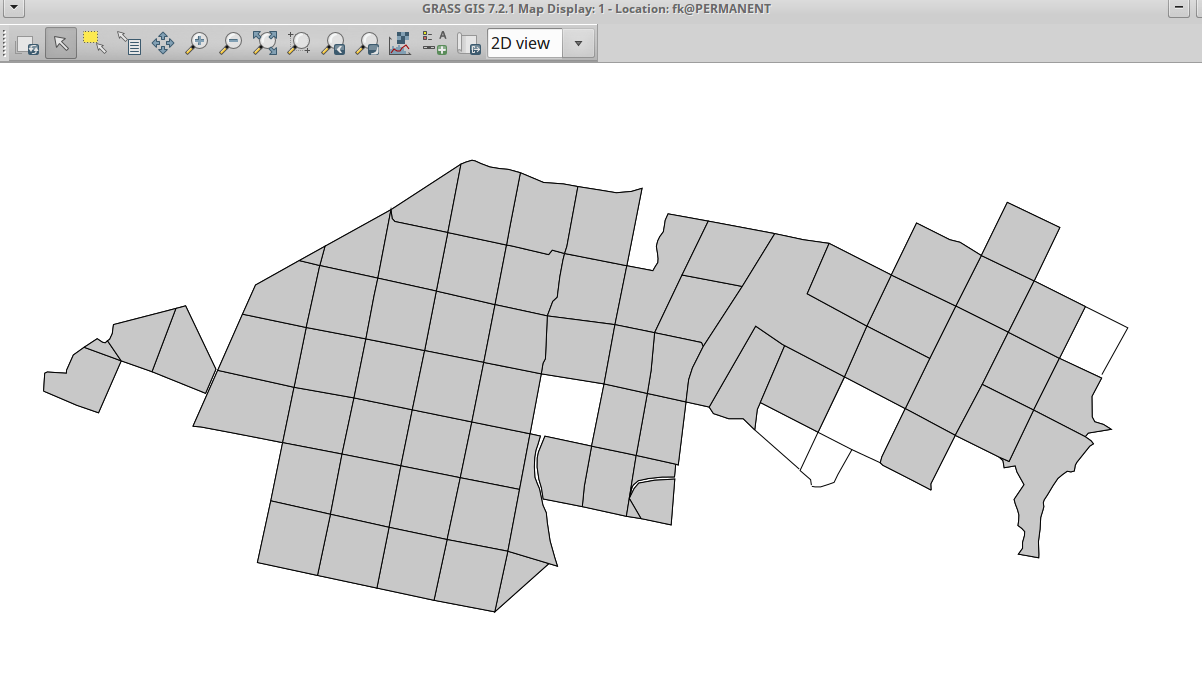Click Zoom to computational region extent
Image resolution: width=1202 pixels, height=677 pixels.
tap(299, 43)
